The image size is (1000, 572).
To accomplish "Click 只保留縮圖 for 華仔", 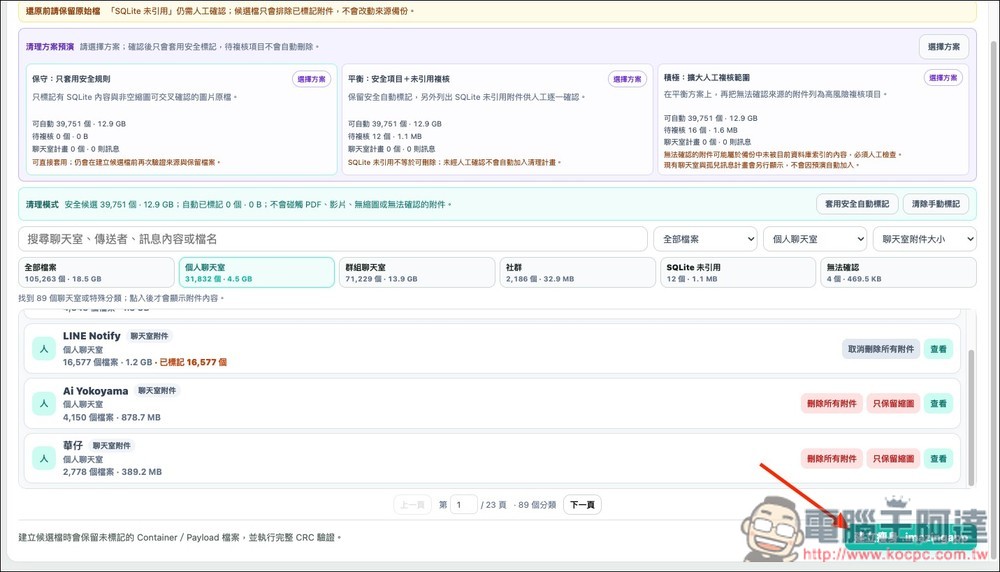I will 893,458.
